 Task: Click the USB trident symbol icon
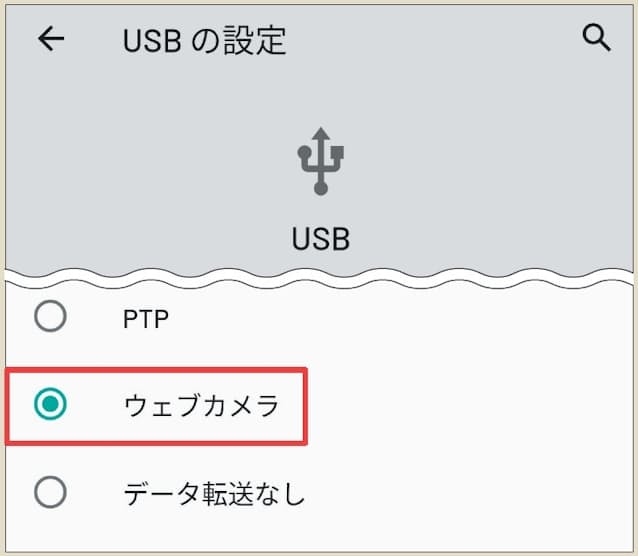(x=320, y=160)
